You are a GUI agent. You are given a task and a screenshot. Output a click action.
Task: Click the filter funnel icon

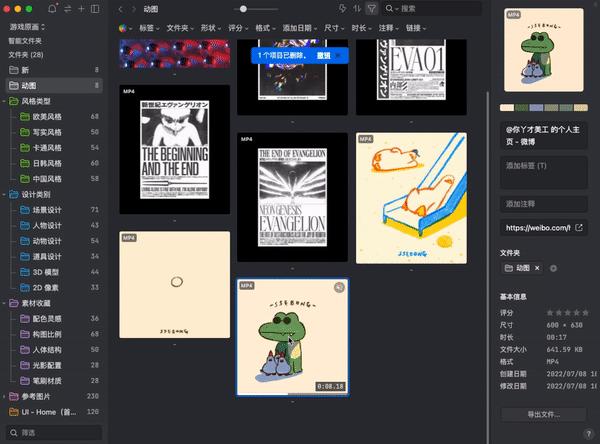click(x=372, y=8)
